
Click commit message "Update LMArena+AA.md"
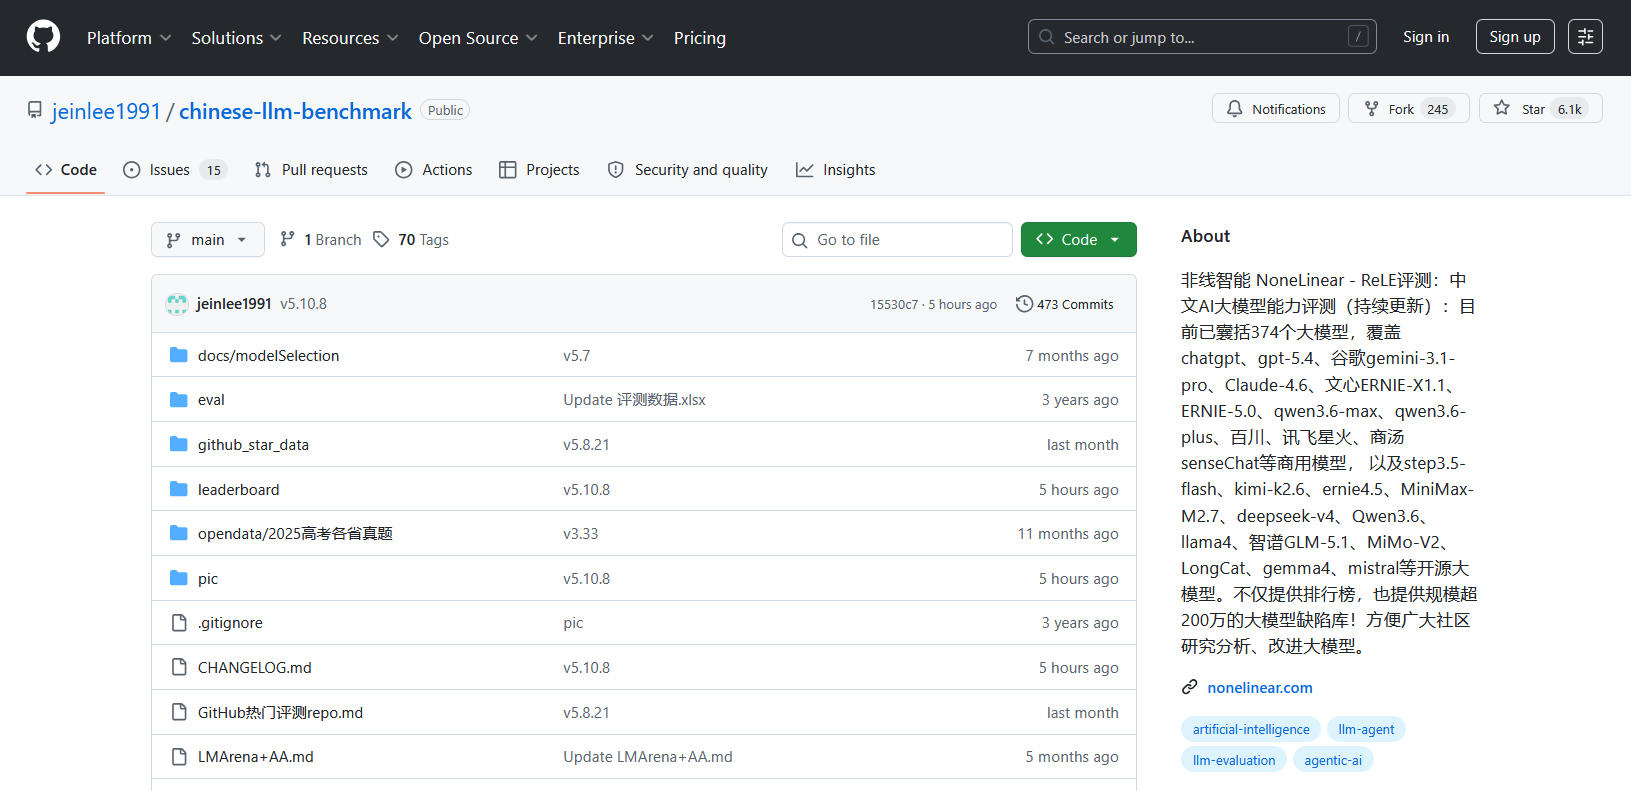tap(648, 757)
